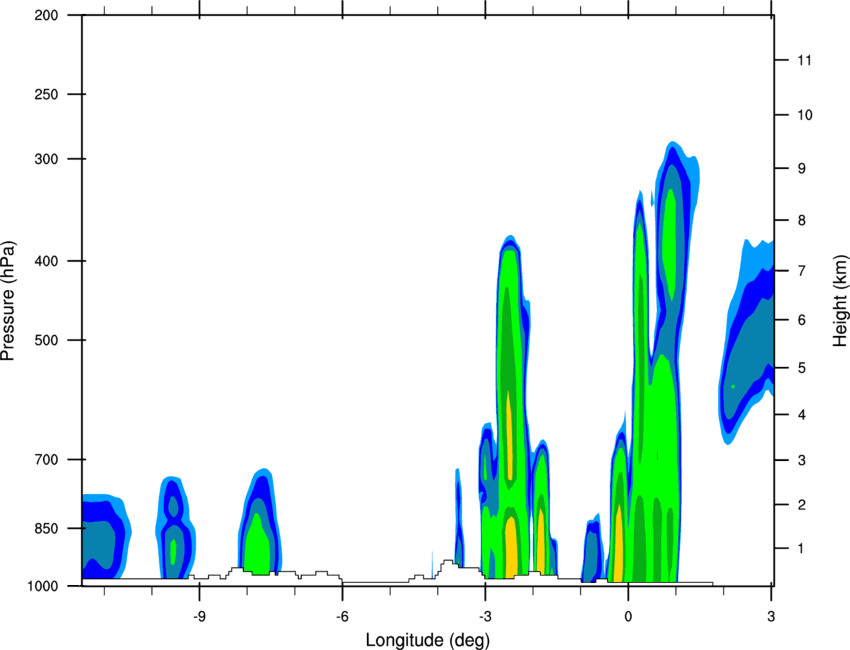Viewport: 850px width, 650px height.
Task: Click the -9 longitude tick label
Action: point(199,617)
